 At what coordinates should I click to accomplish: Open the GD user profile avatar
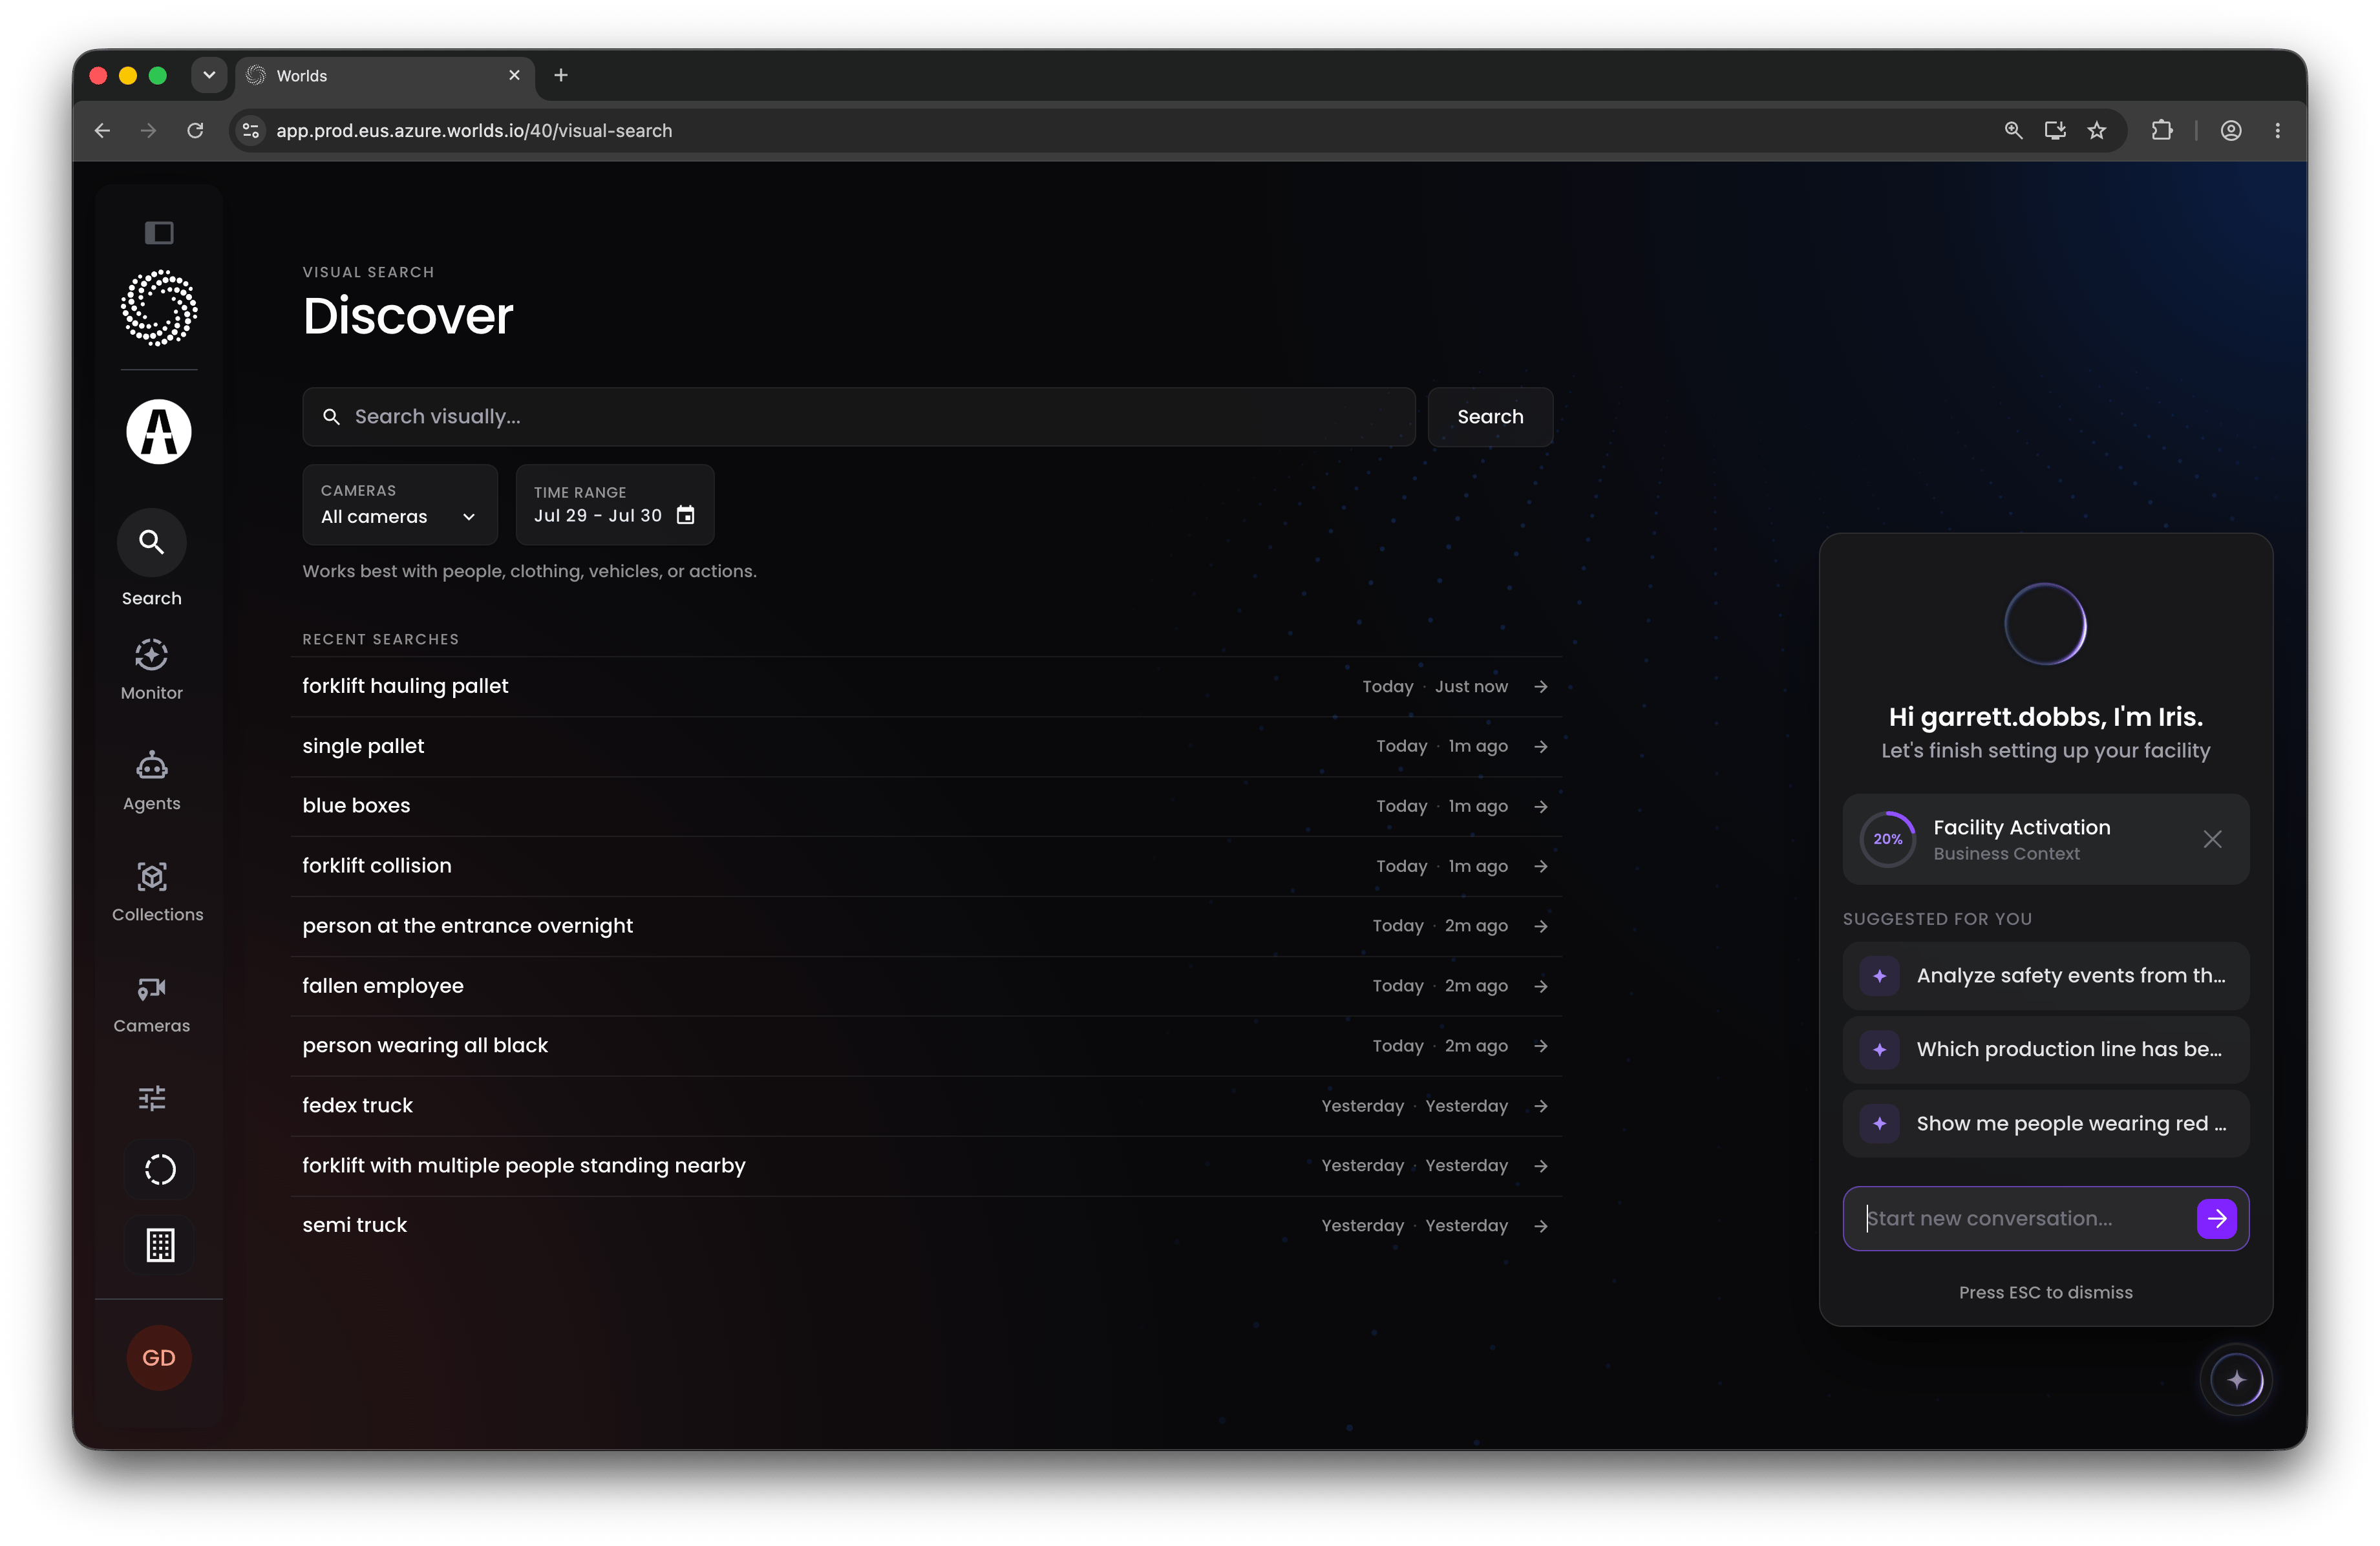pyautogui.click(x=159, y=1358)
